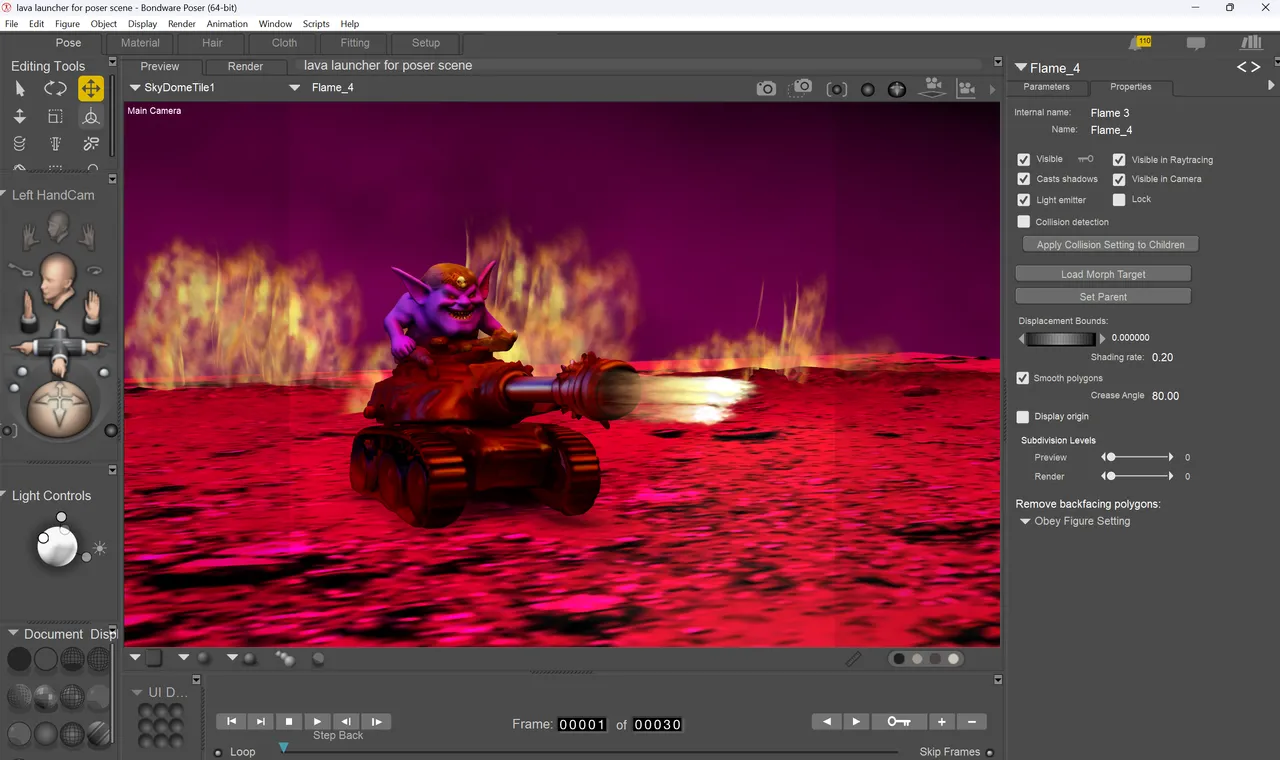Image resolution: width=1280 pixels, height=760 pixels.
Task: Toggle the Light emitter checkbox
Action: pos(1023,200)
